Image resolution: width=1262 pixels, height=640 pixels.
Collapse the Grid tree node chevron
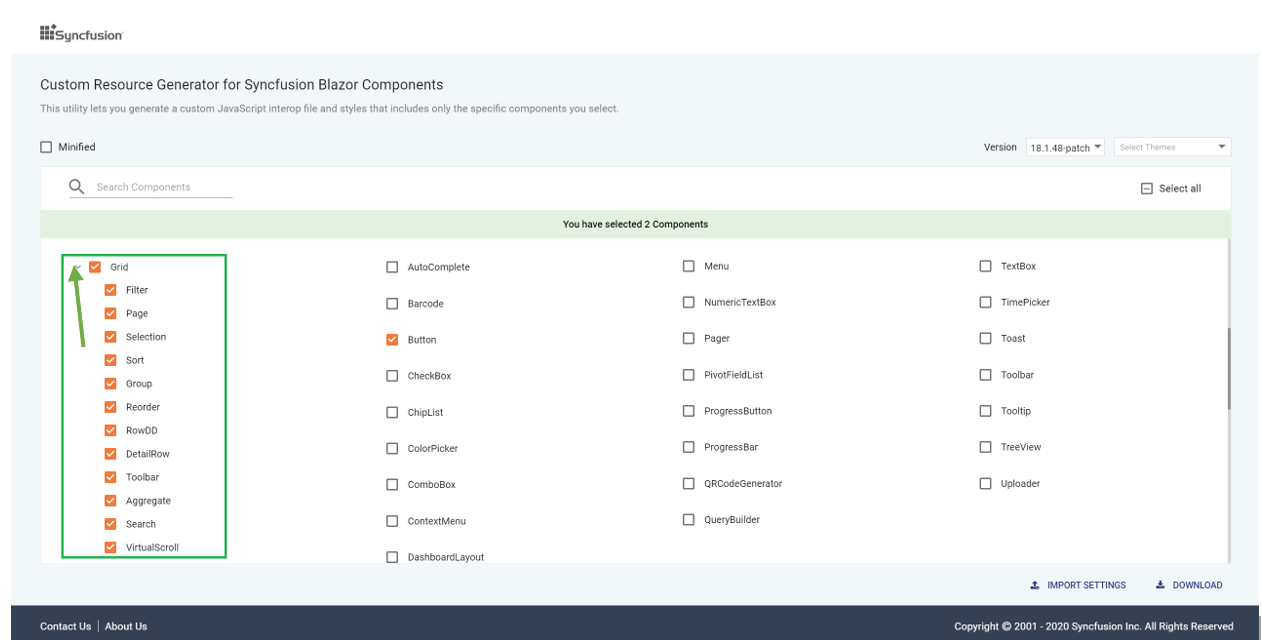(78, 267)
